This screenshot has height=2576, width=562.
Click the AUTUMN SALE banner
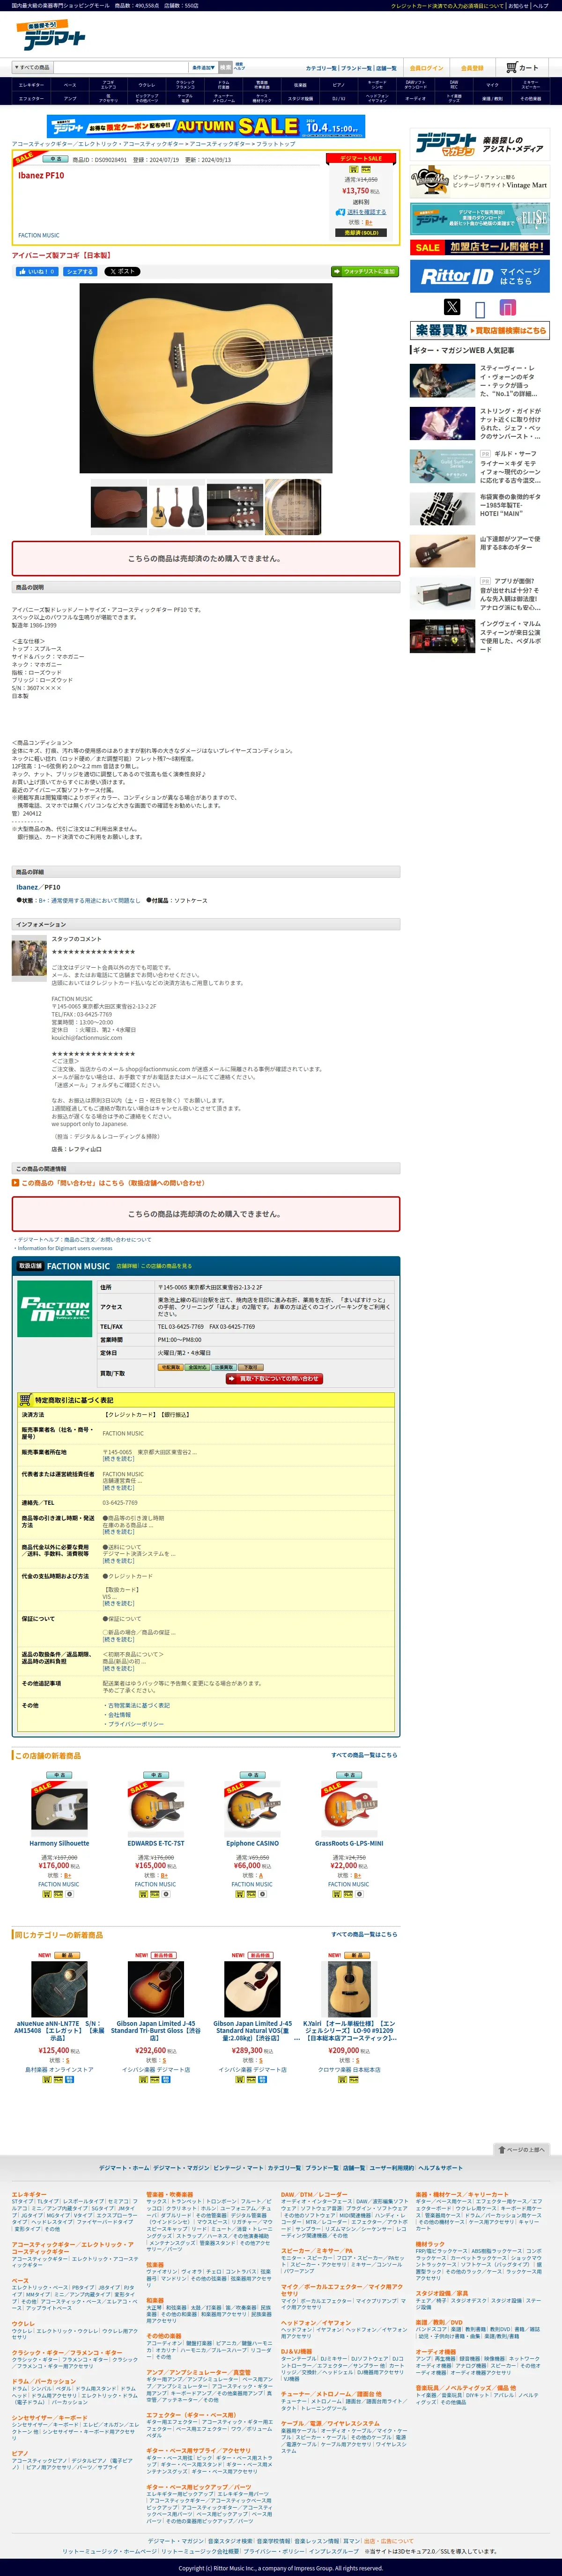pos(206,127)
